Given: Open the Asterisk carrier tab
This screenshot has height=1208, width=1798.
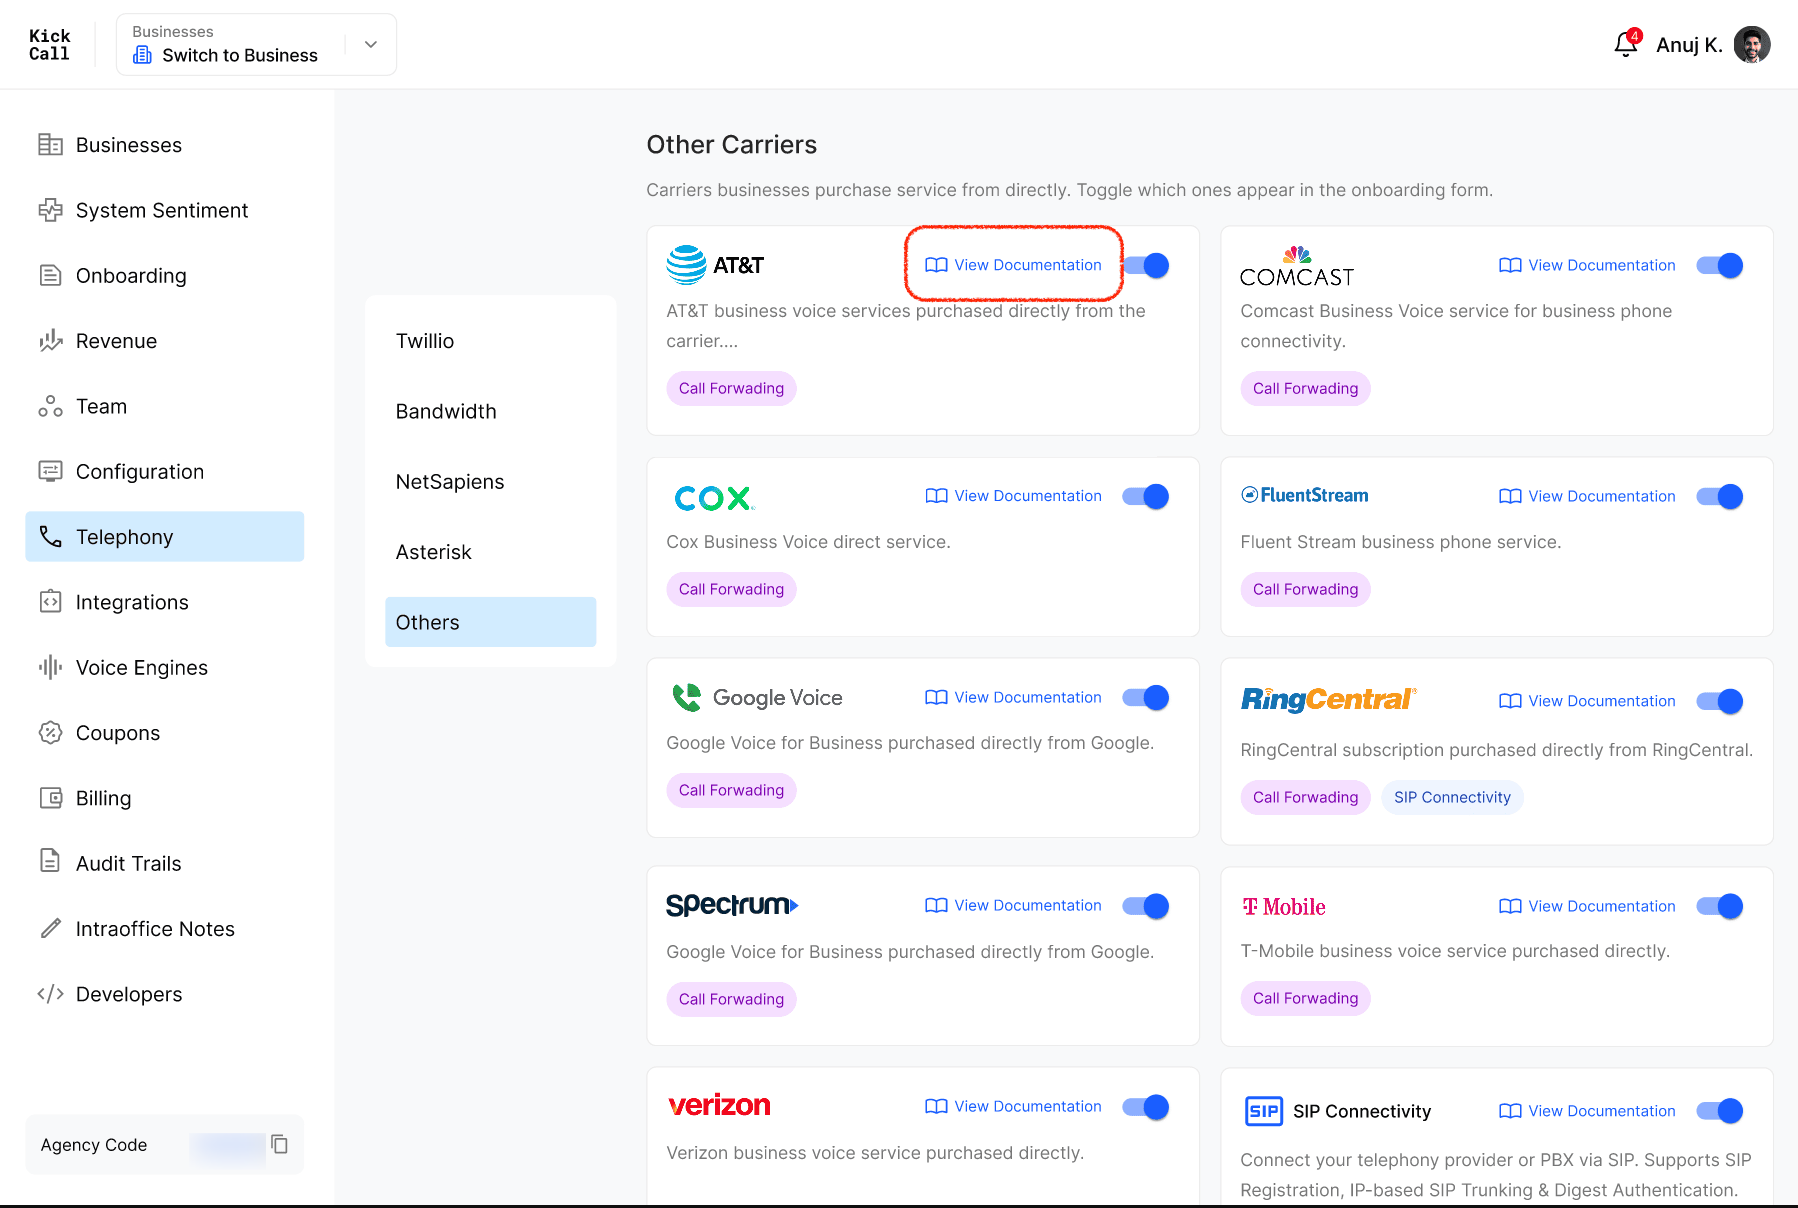Looking at the screenshot, I should pyautogui.click(x=491, y=552).
